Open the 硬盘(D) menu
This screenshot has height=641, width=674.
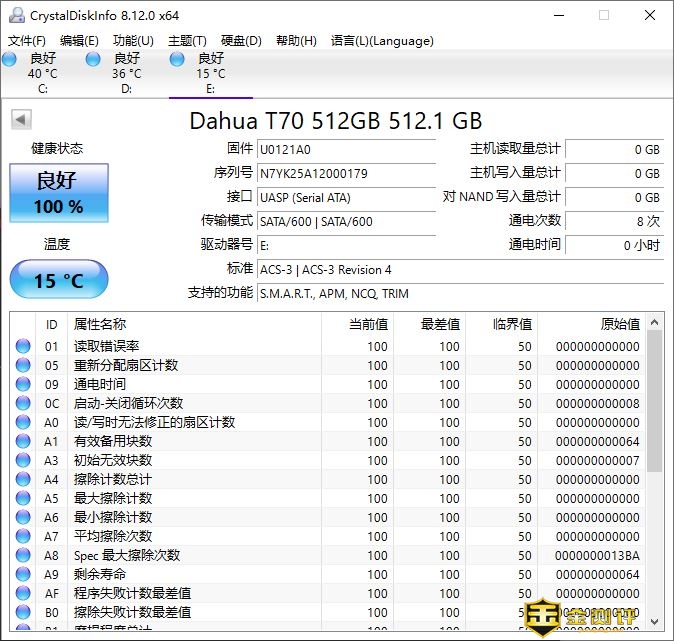(x=241, y=41)
